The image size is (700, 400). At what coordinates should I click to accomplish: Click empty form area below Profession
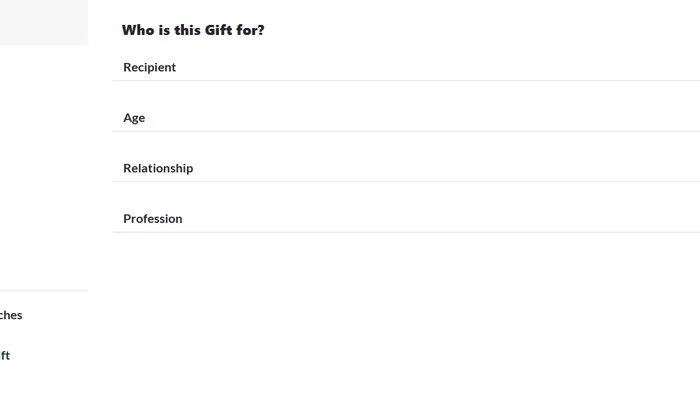(x=406, y=310)
